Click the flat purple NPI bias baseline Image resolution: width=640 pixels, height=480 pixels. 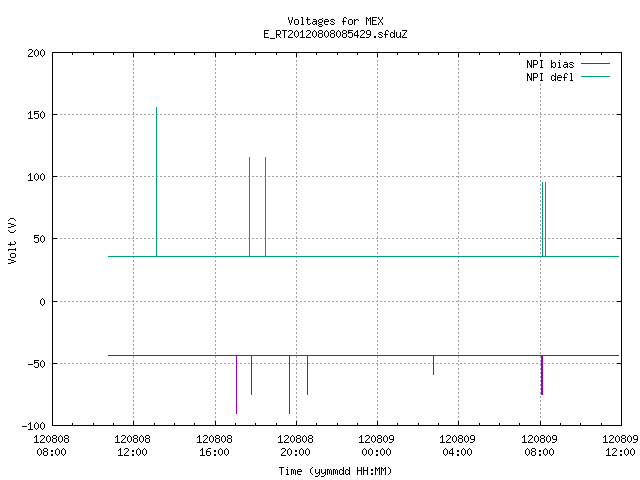tap(363, 356)
